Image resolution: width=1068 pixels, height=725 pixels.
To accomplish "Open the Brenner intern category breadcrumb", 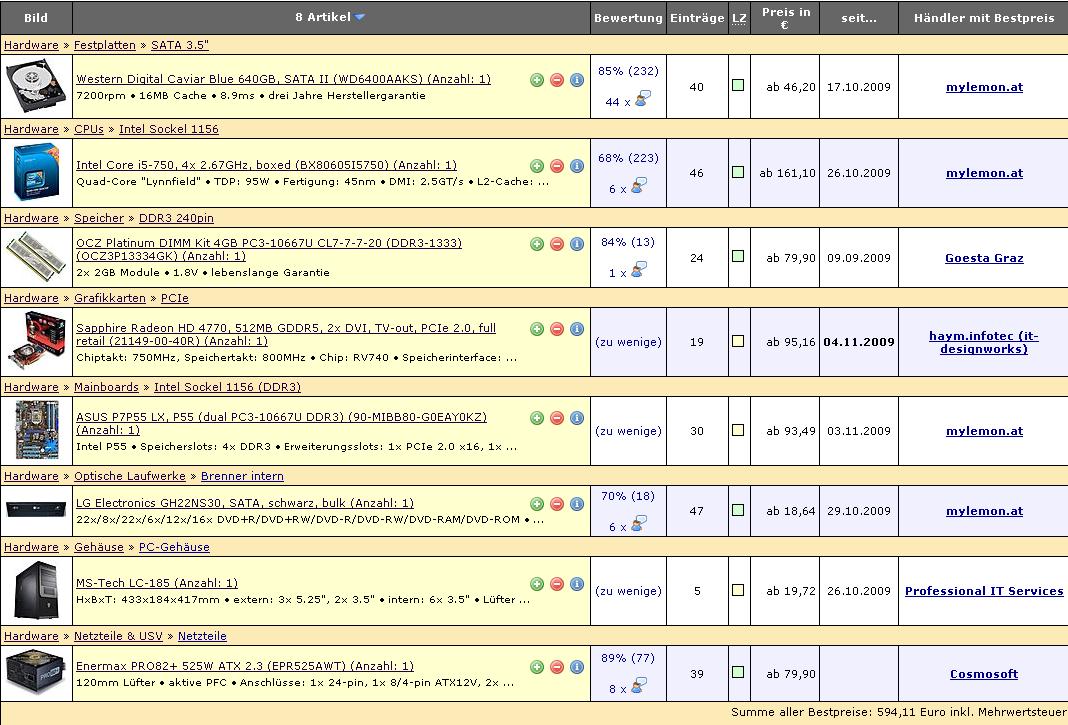I will point(242,476).
